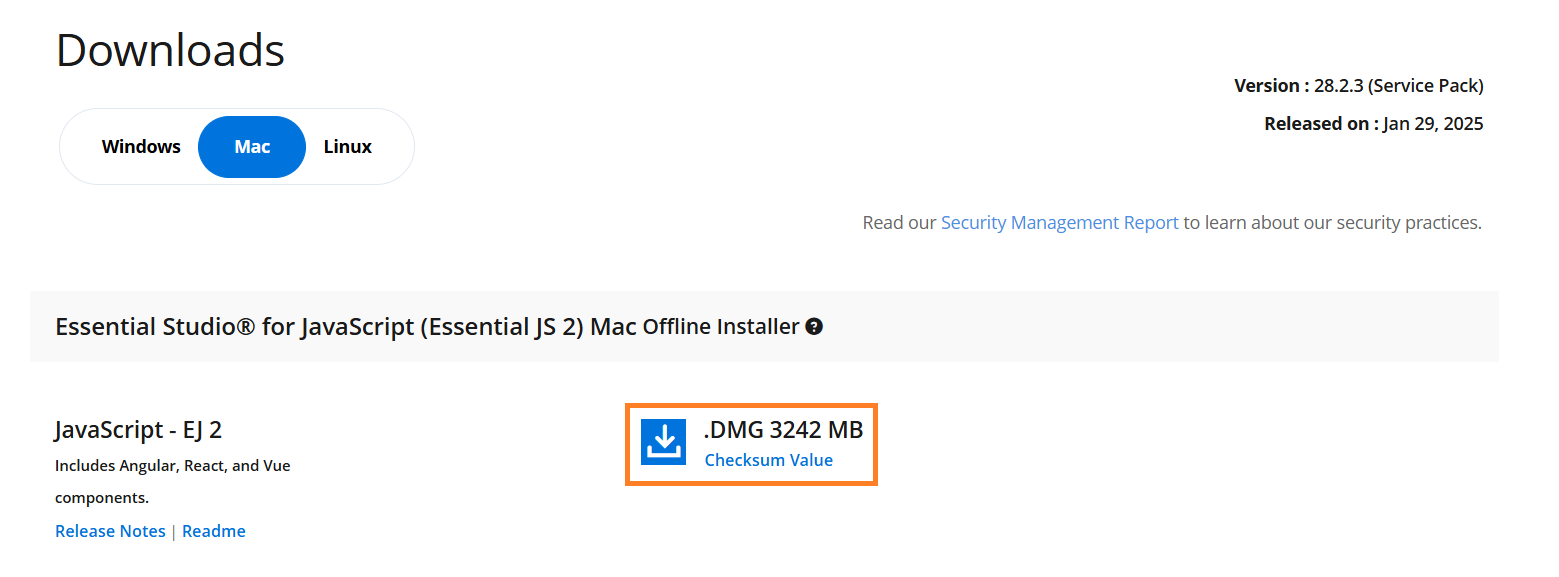Screen dimensions: 1559x577
Task: Click the 'Mac Offline Installer' heading text
Action: tap(695, 327)
